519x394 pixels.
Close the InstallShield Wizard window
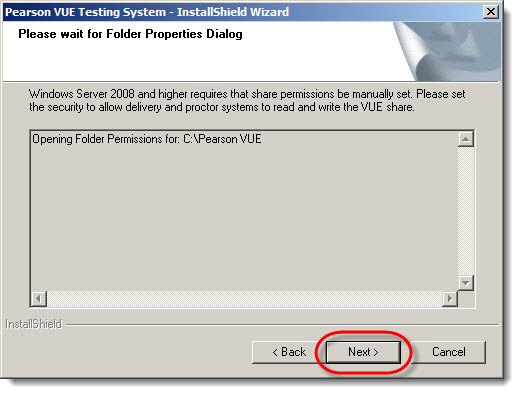coord(491,12)
